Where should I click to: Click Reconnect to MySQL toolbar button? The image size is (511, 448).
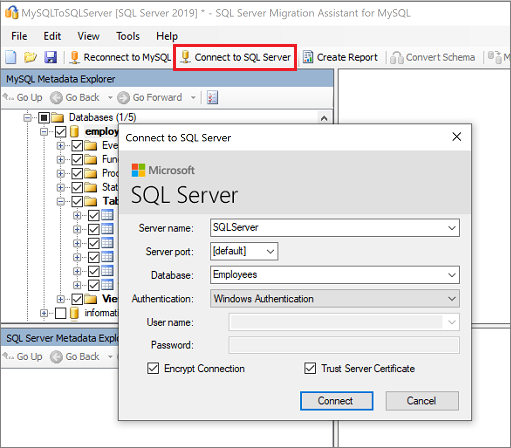(x=120, y=57)
